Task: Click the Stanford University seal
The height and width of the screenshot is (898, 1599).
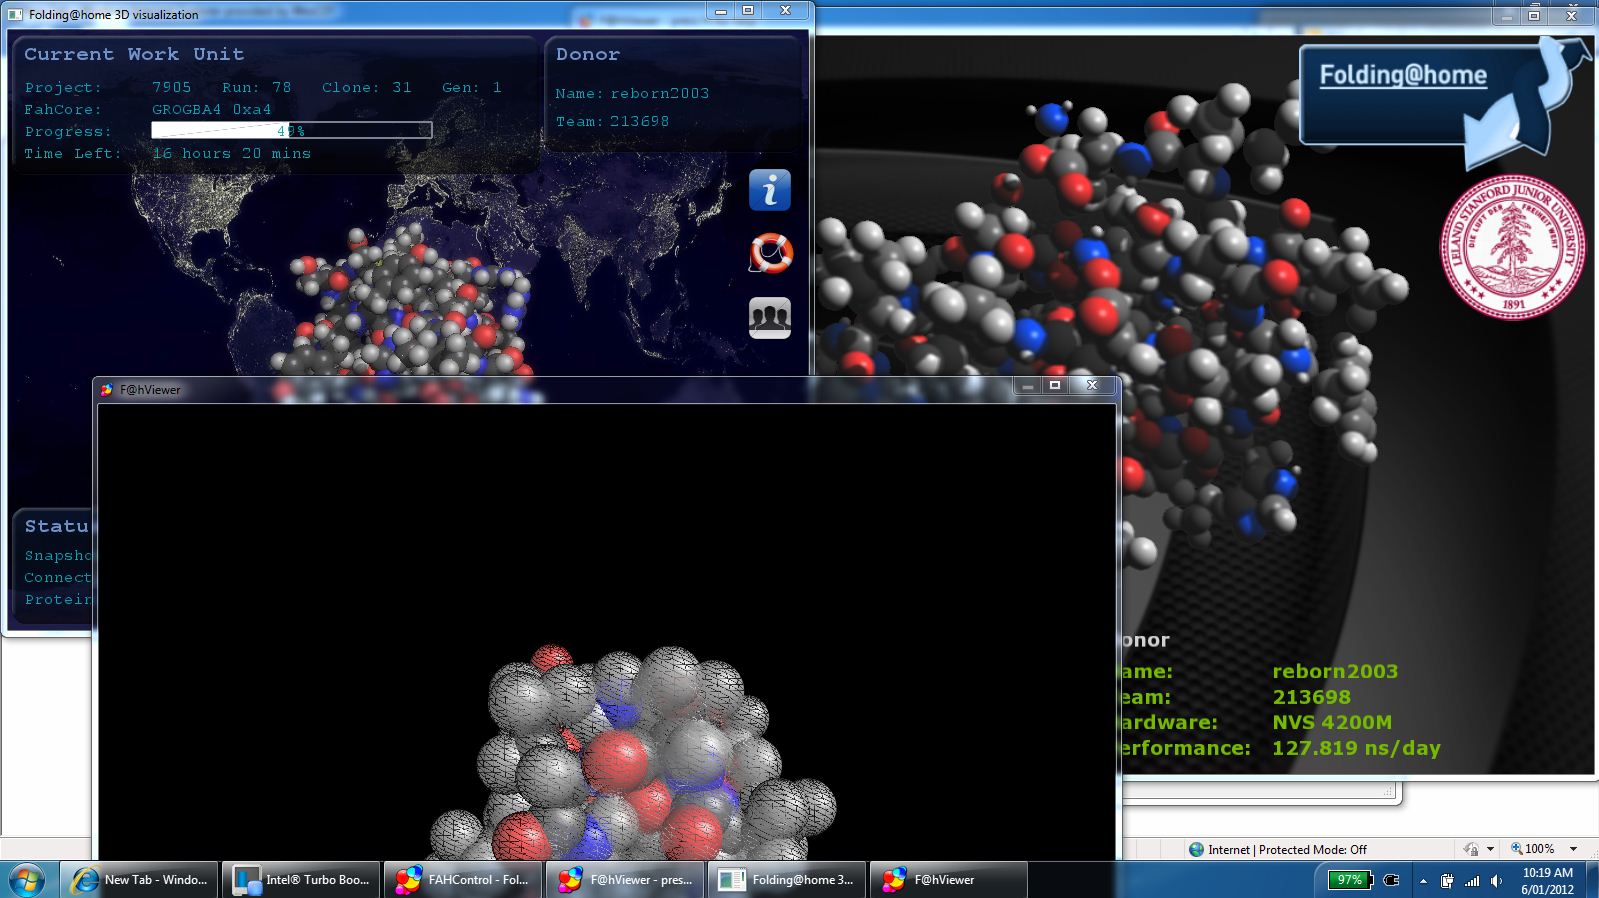Action: tap(1512, 246)
